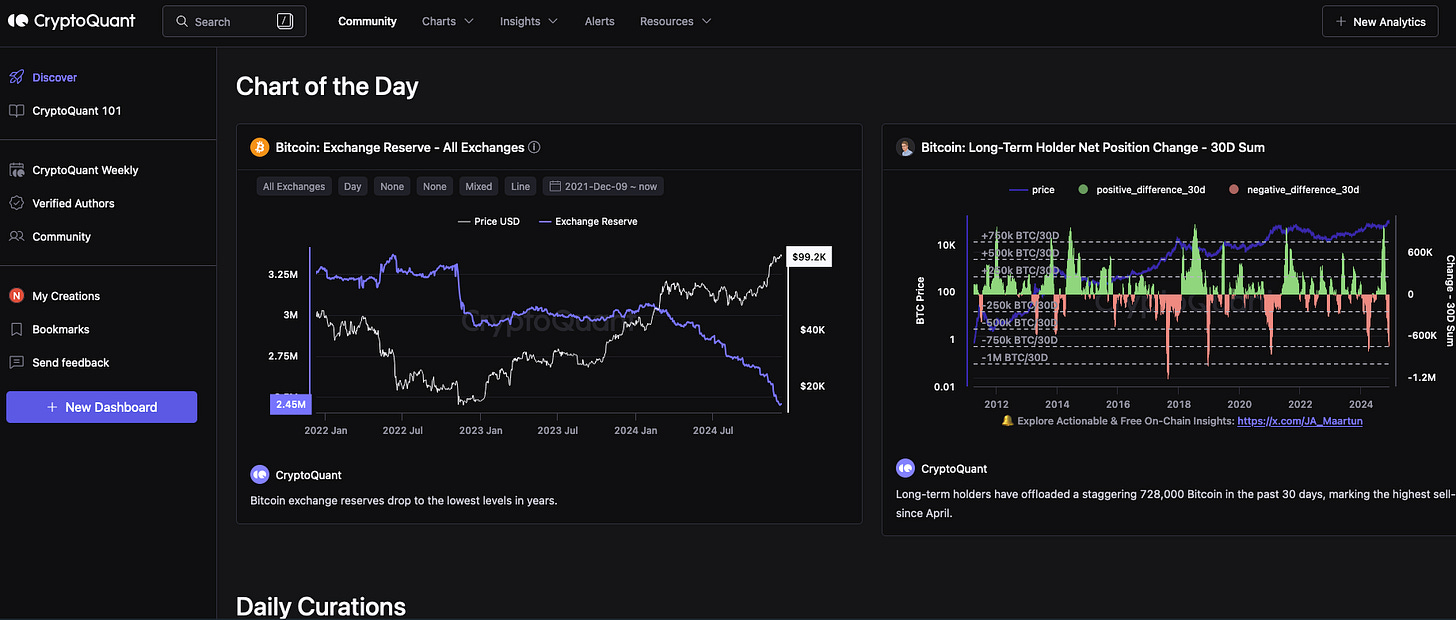This screenshot has height=620, width=1456.
Task: Click the search magnifier icon
Action: point(181,21)
